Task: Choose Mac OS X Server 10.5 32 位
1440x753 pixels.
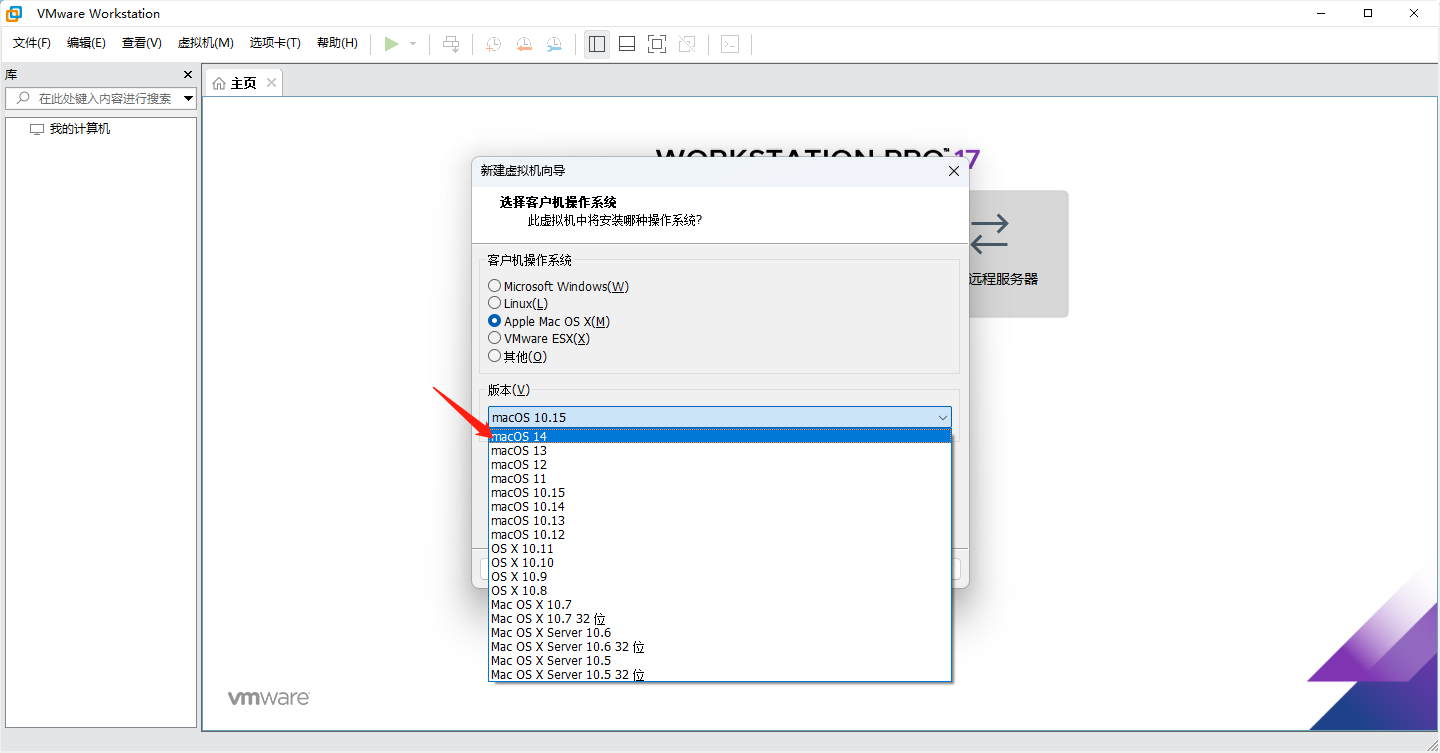Action: 720,675
